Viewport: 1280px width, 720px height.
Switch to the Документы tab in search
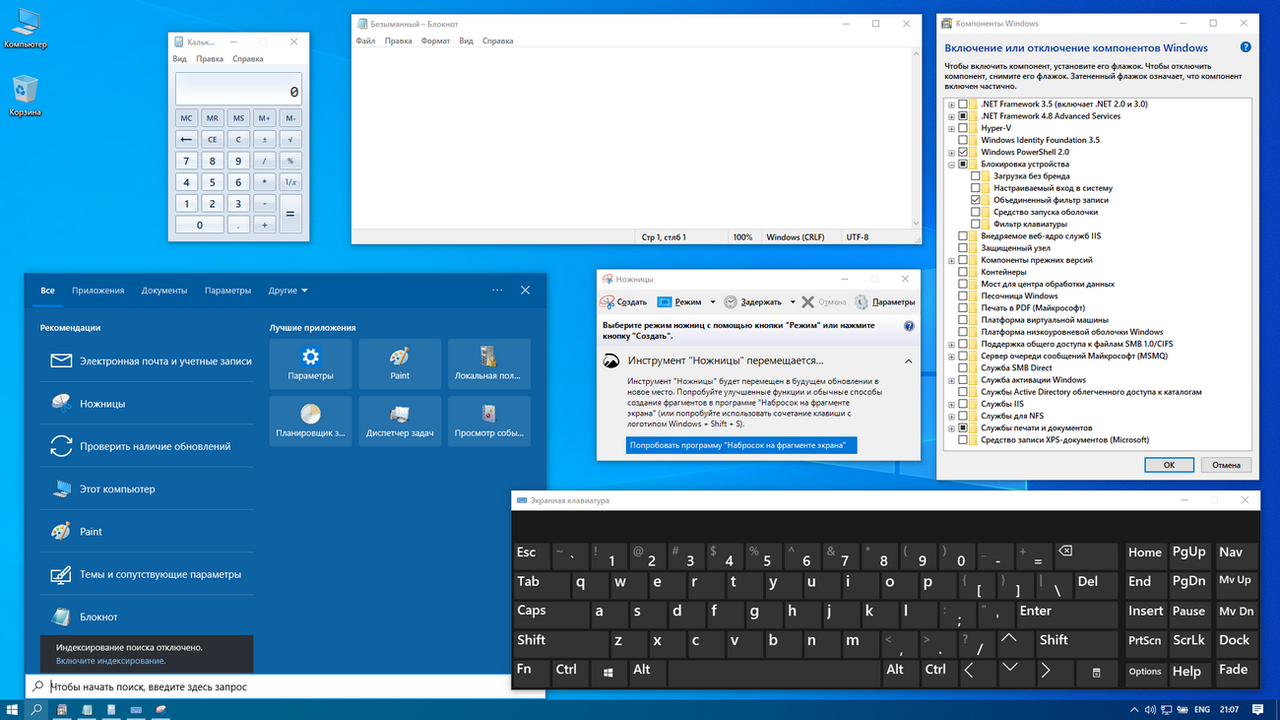[x=164, y=291]
